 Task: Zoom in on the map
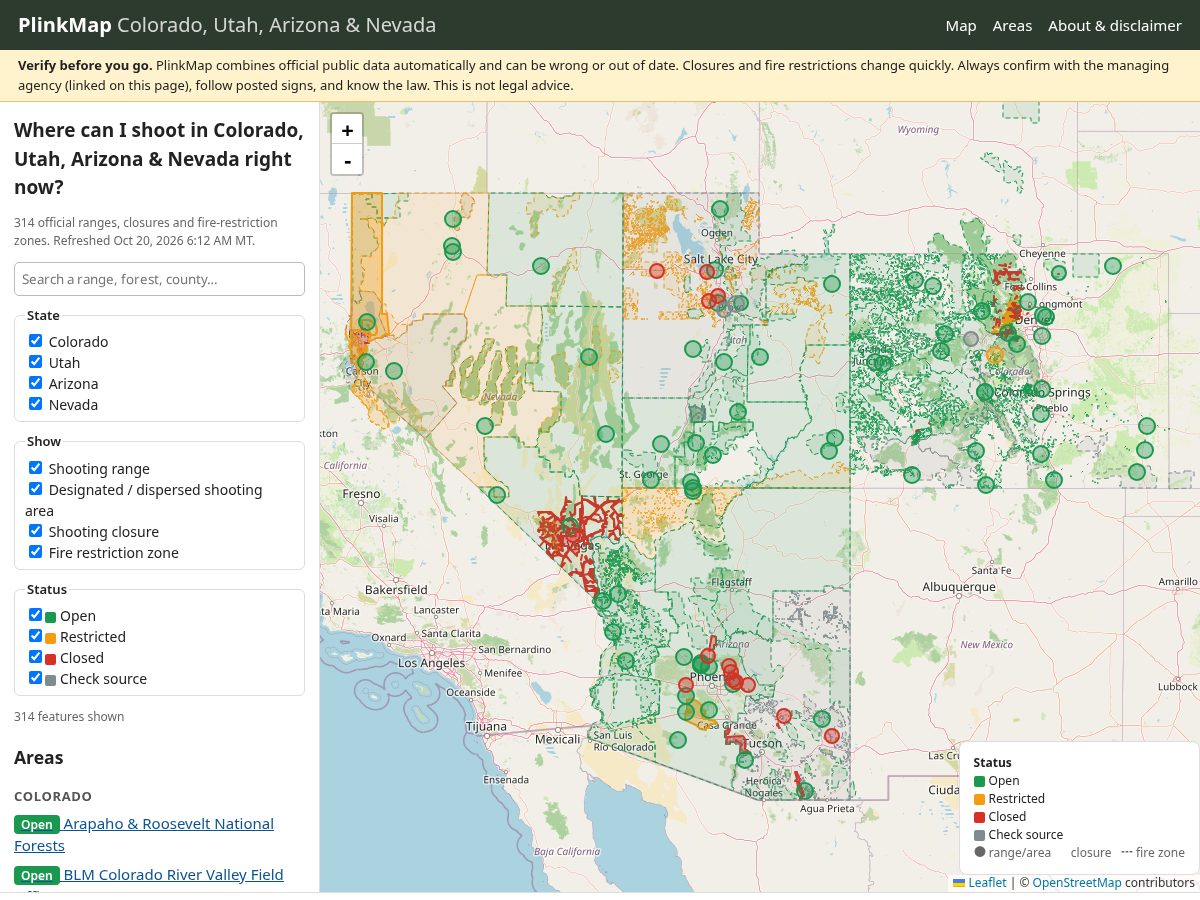347,130
